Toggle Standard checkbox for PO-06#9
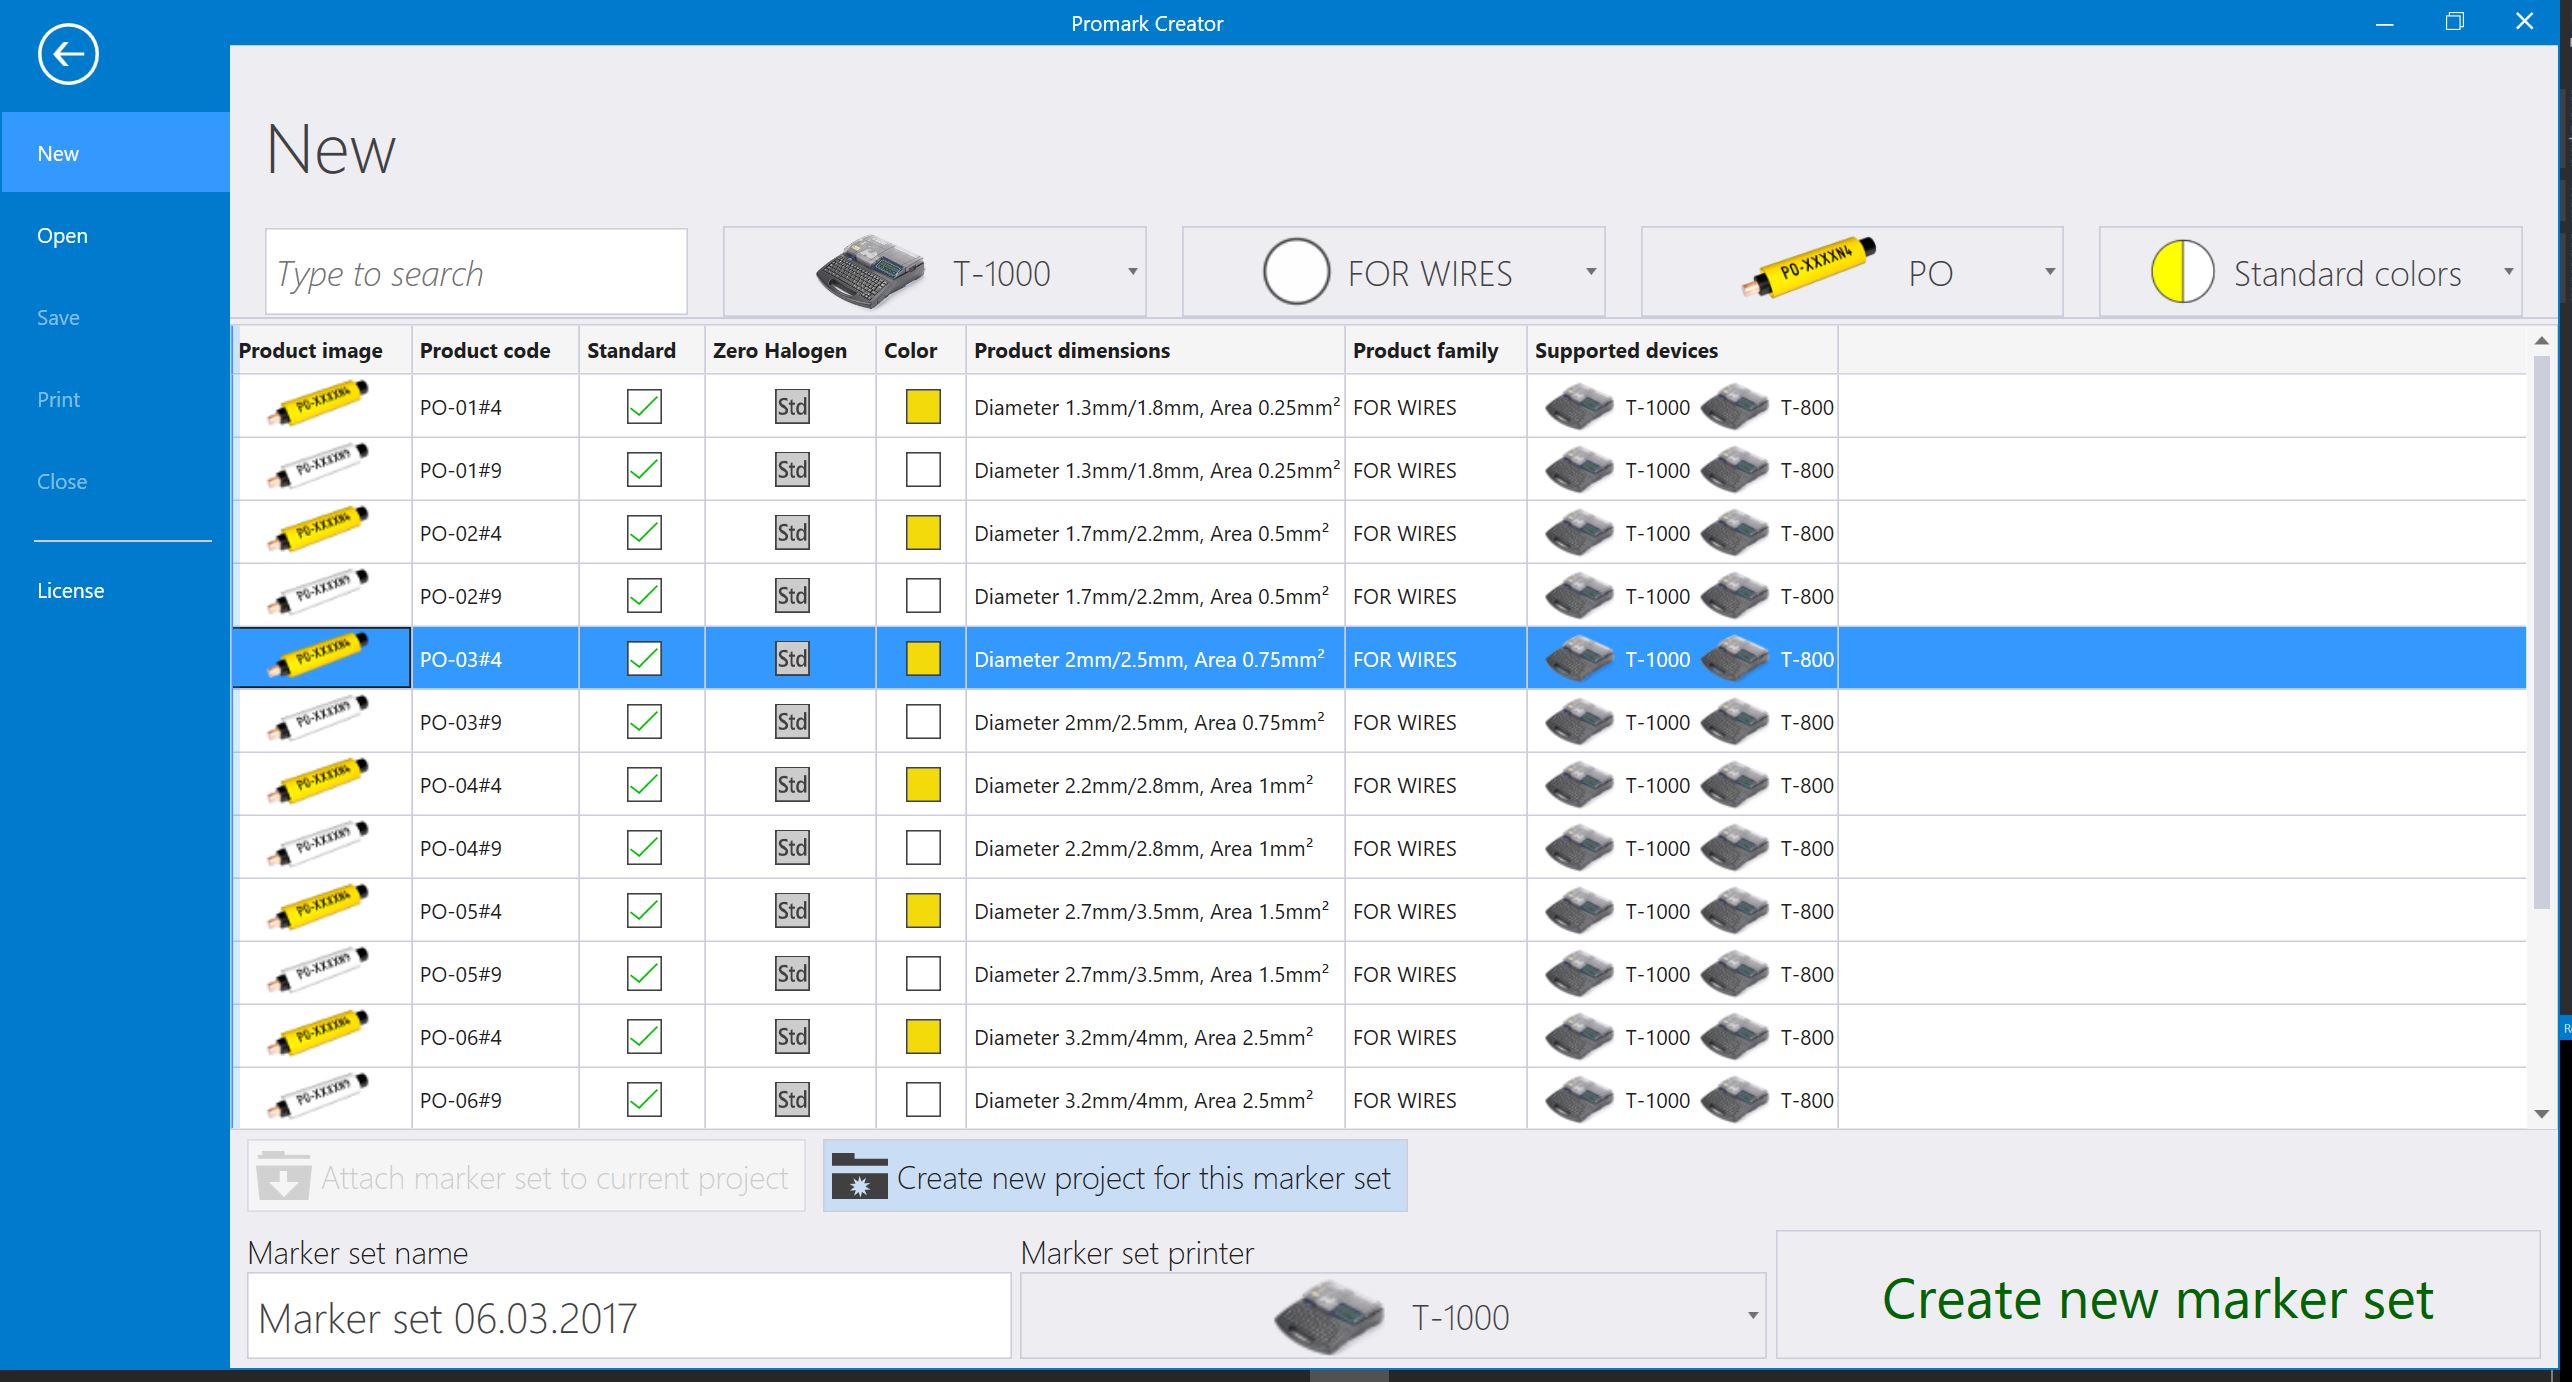2572x1382 pixels. click(644, 1100)
